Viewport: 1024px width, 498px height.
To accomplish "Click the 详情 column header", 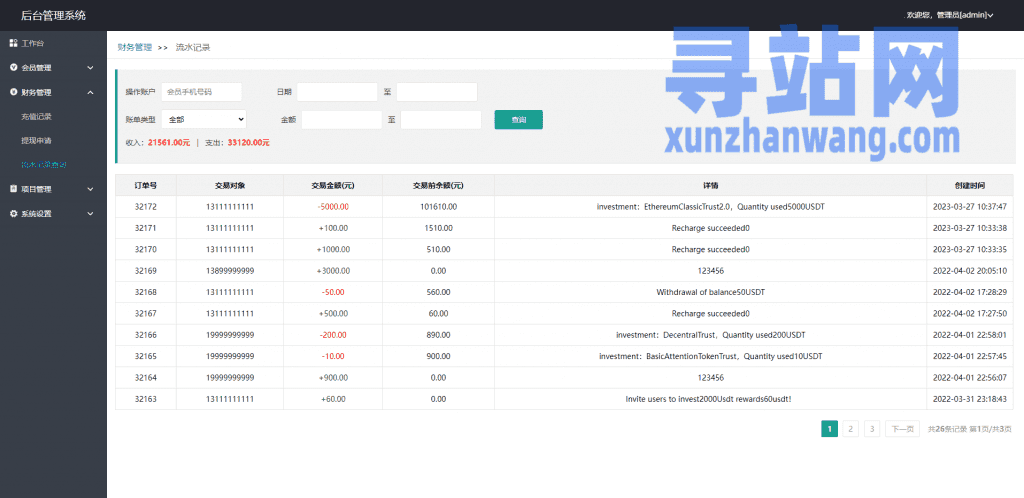I will (711, 185).
